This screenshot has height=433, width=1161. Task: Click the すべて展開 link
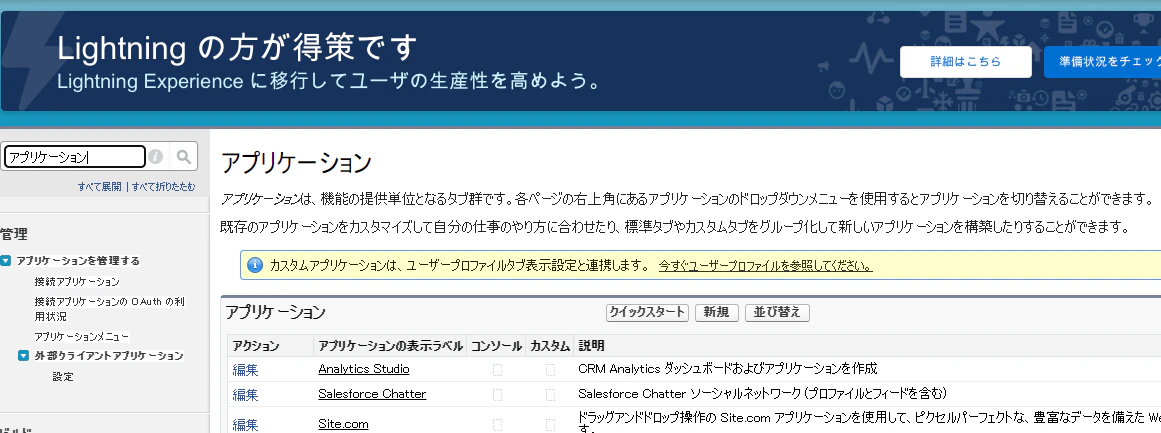coord(99,187)
